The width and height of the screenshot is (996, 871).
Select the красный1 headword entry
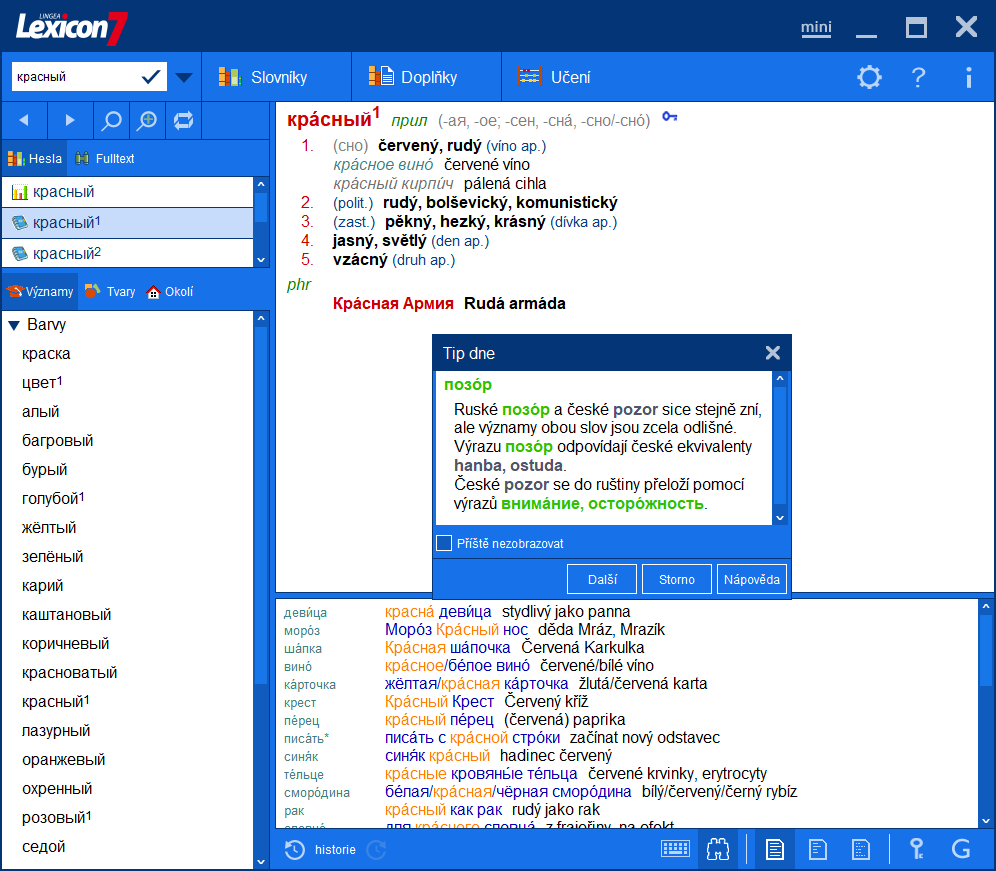(x=128, y=223)
